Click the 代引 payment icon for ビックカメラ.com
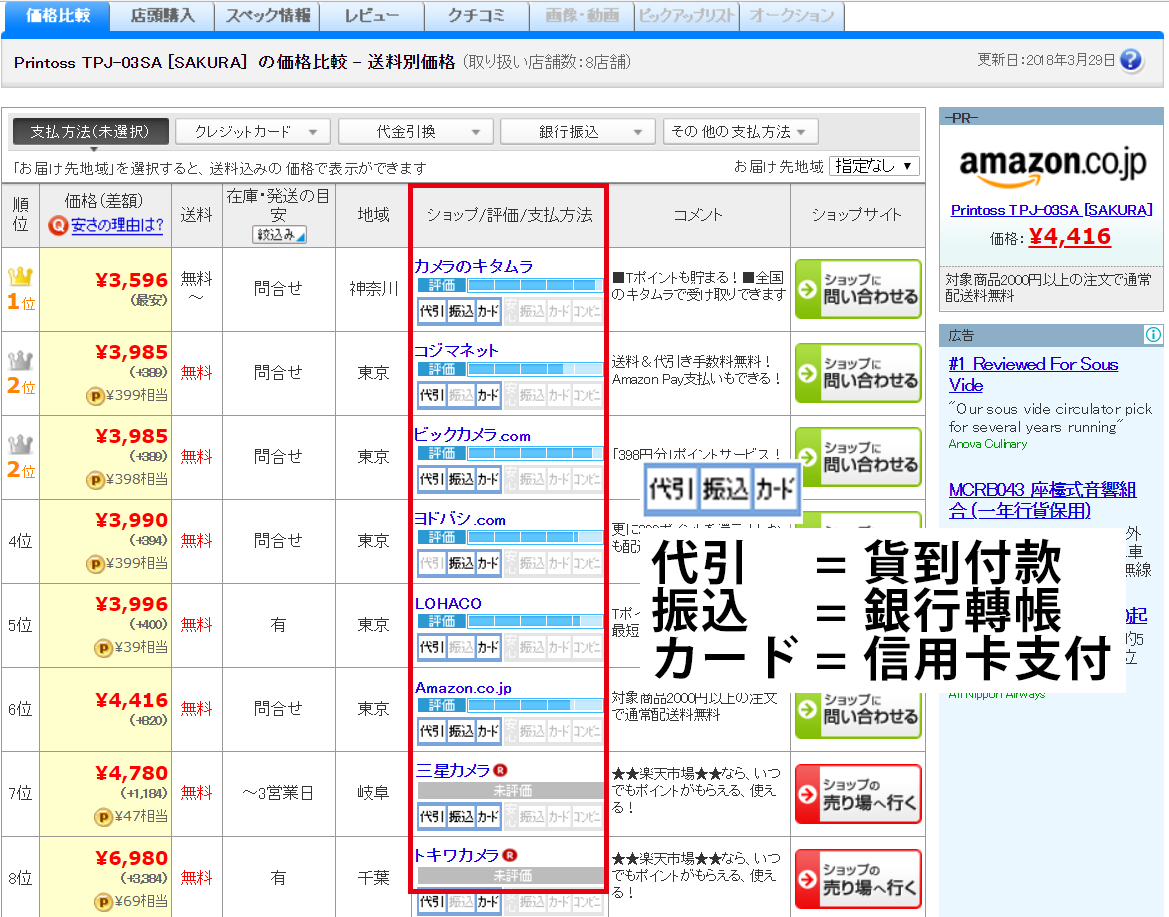 click(x=432, y=479)
